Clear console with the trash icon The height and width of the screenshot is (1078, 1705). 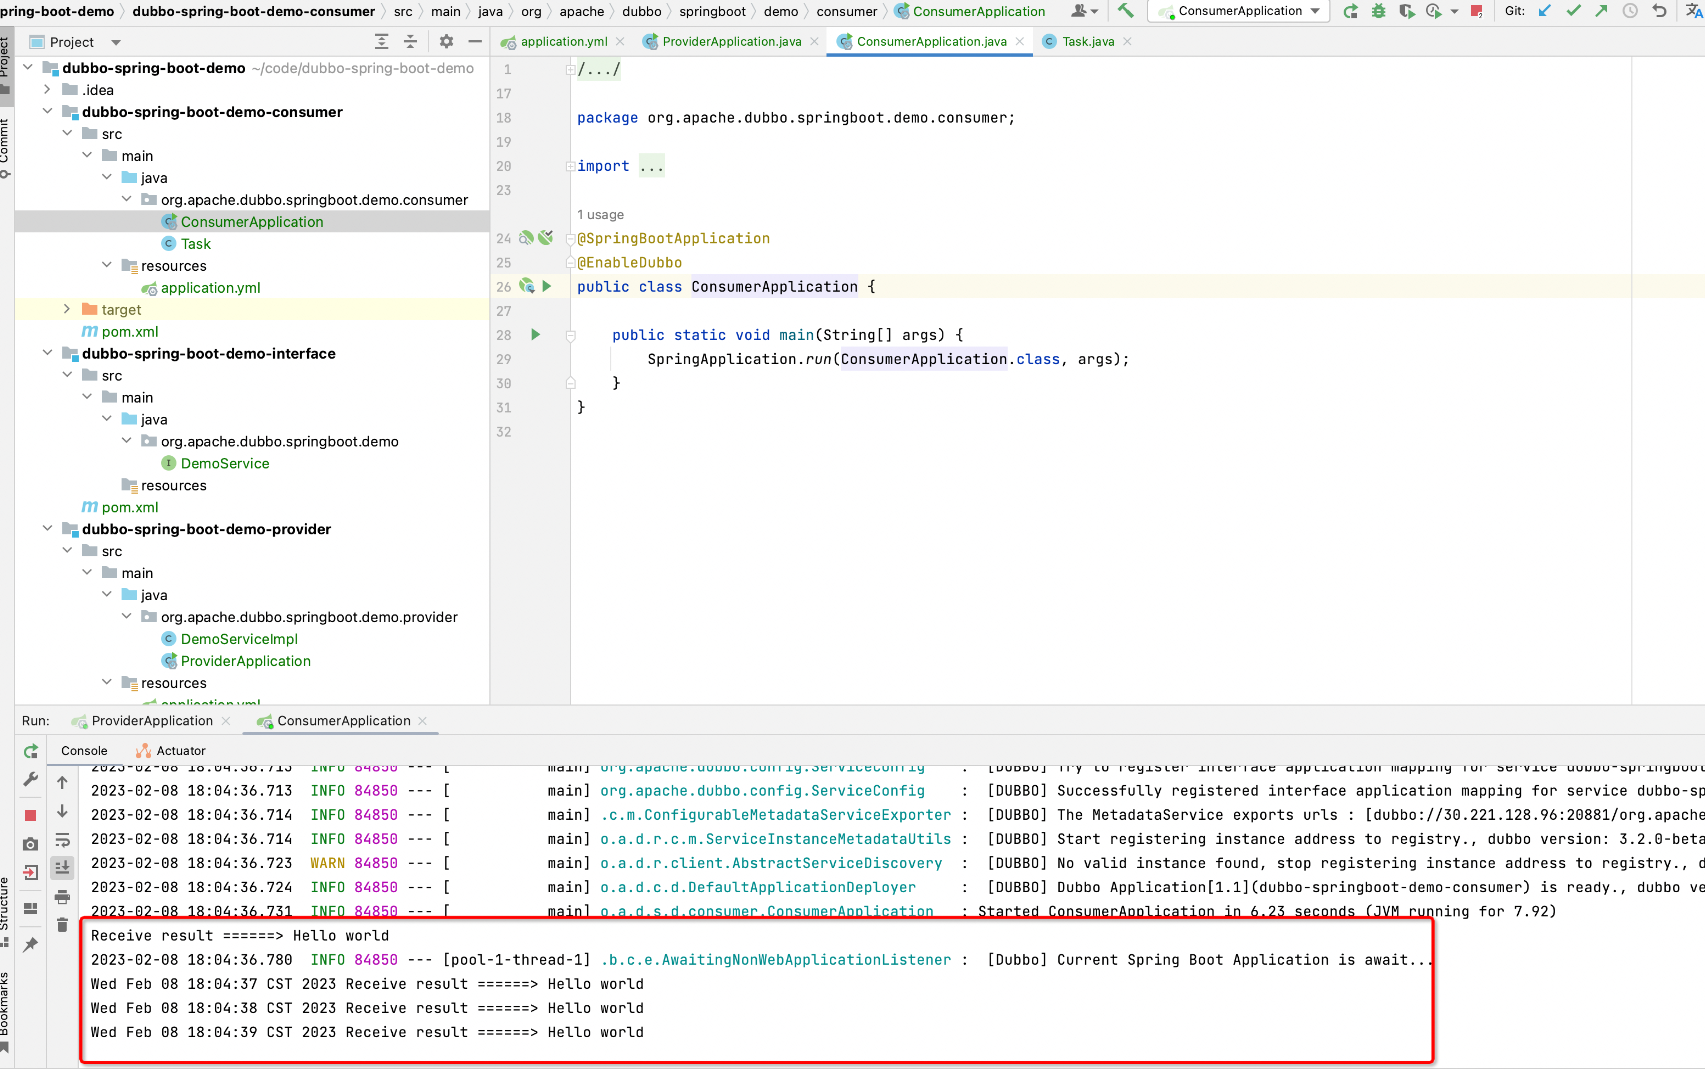pos(62,925)
